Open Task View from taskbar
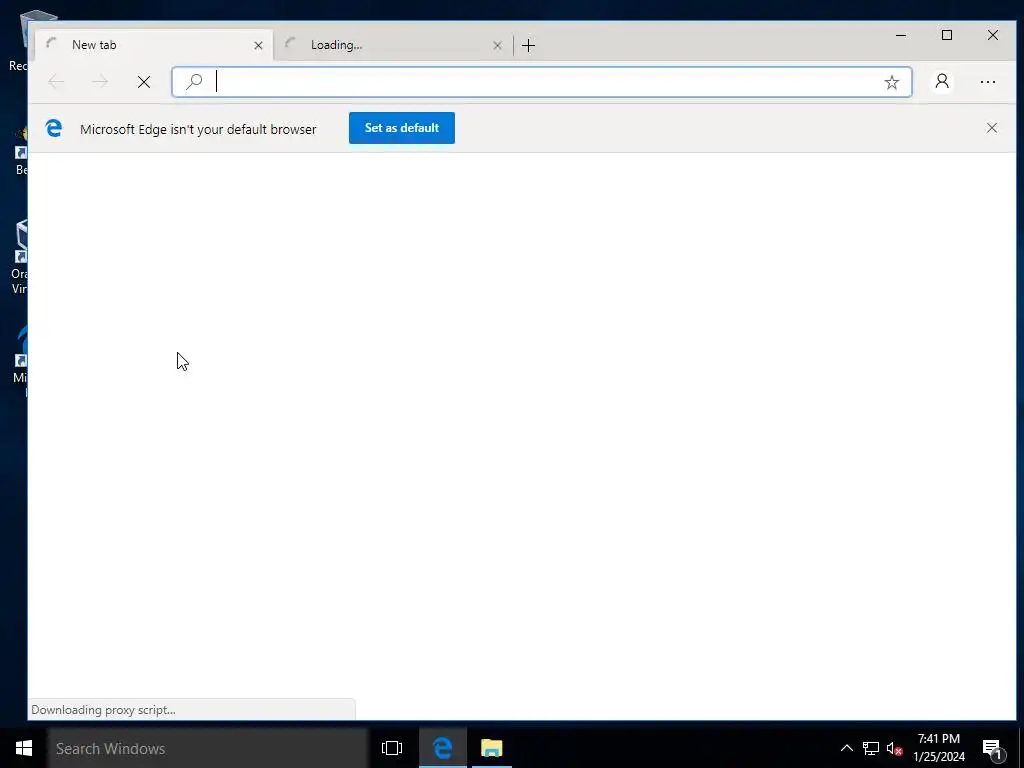The image size is (1024, 768). (392, 748)
